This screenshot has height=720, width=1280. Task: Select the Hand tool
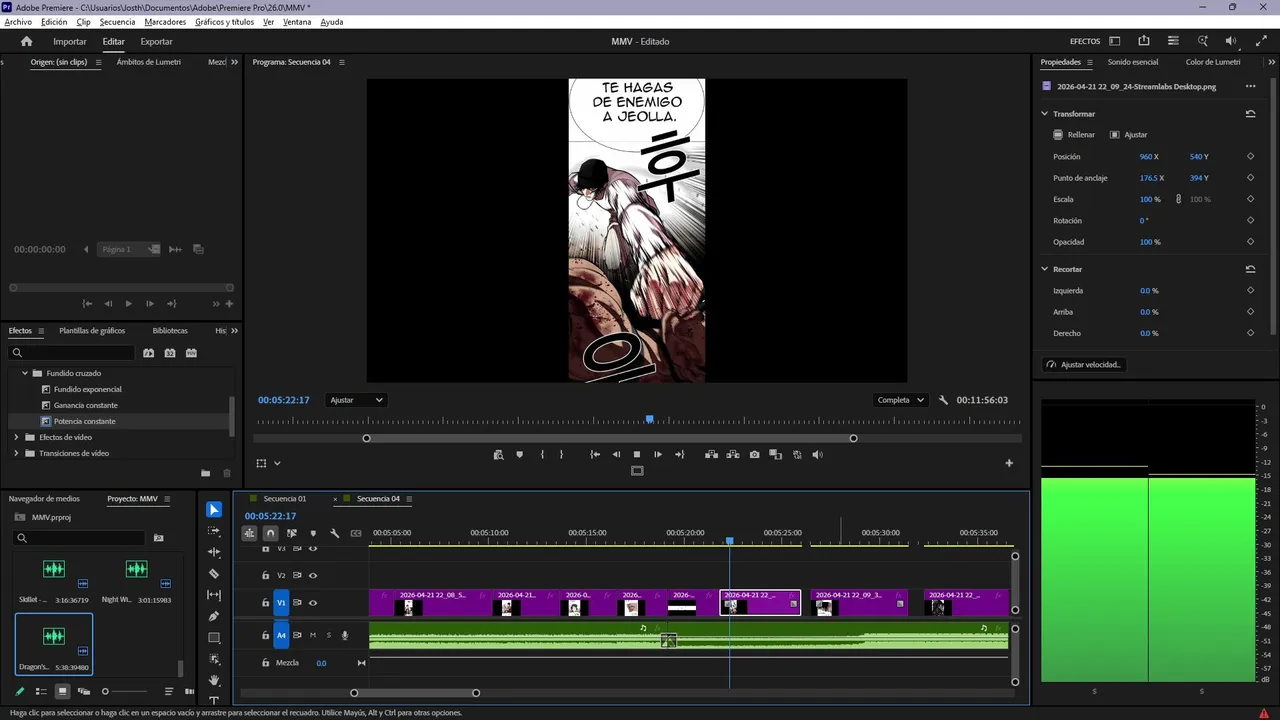214,680
